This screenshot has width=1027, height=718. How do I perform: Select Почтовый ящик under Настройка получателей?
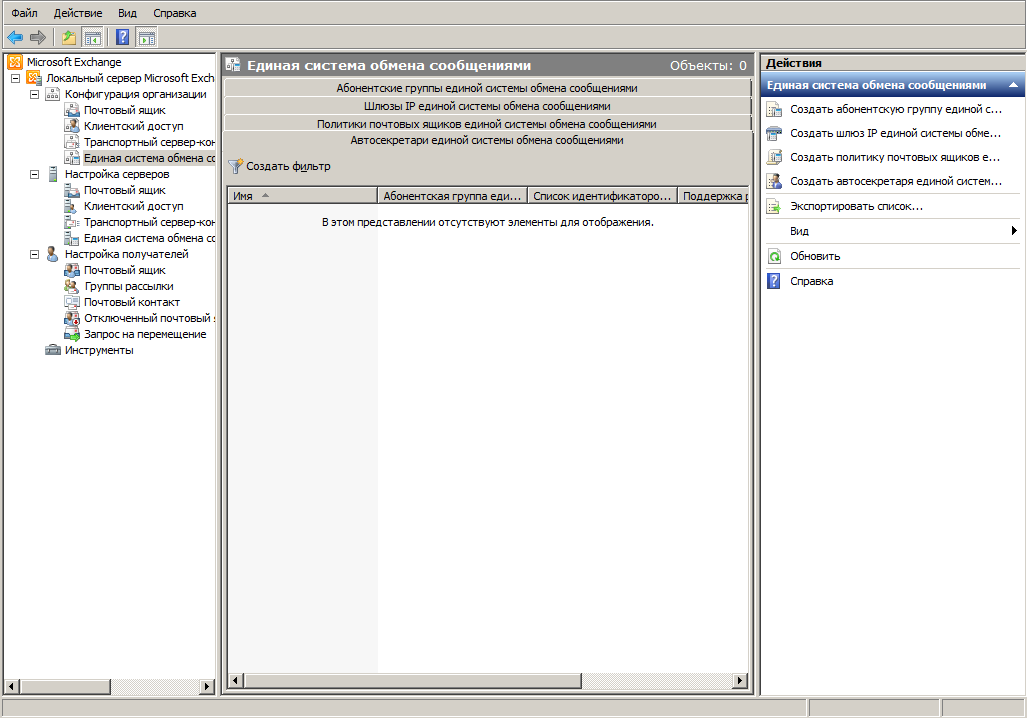point(124,271)
